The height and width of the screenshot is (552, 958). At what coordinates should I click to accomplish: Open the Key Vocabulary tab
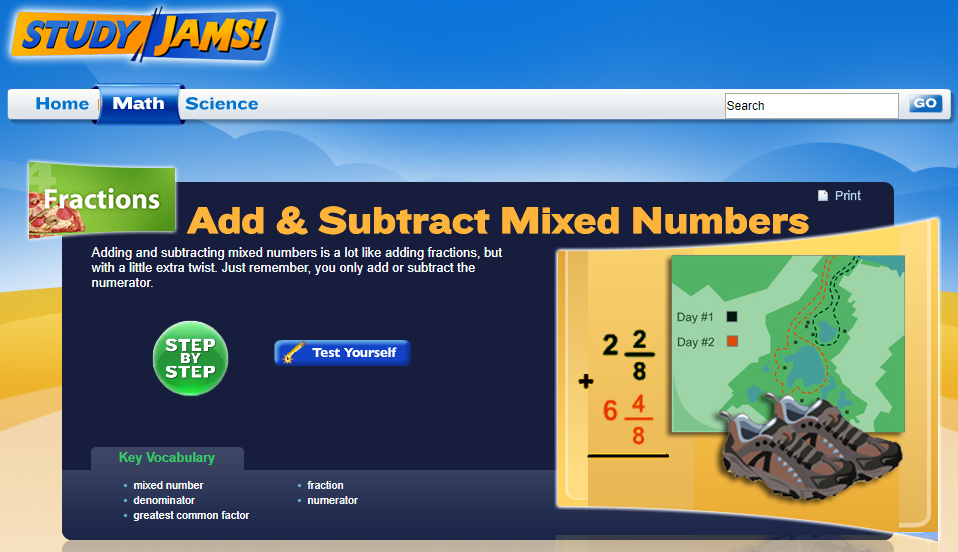tap(167, 458)
